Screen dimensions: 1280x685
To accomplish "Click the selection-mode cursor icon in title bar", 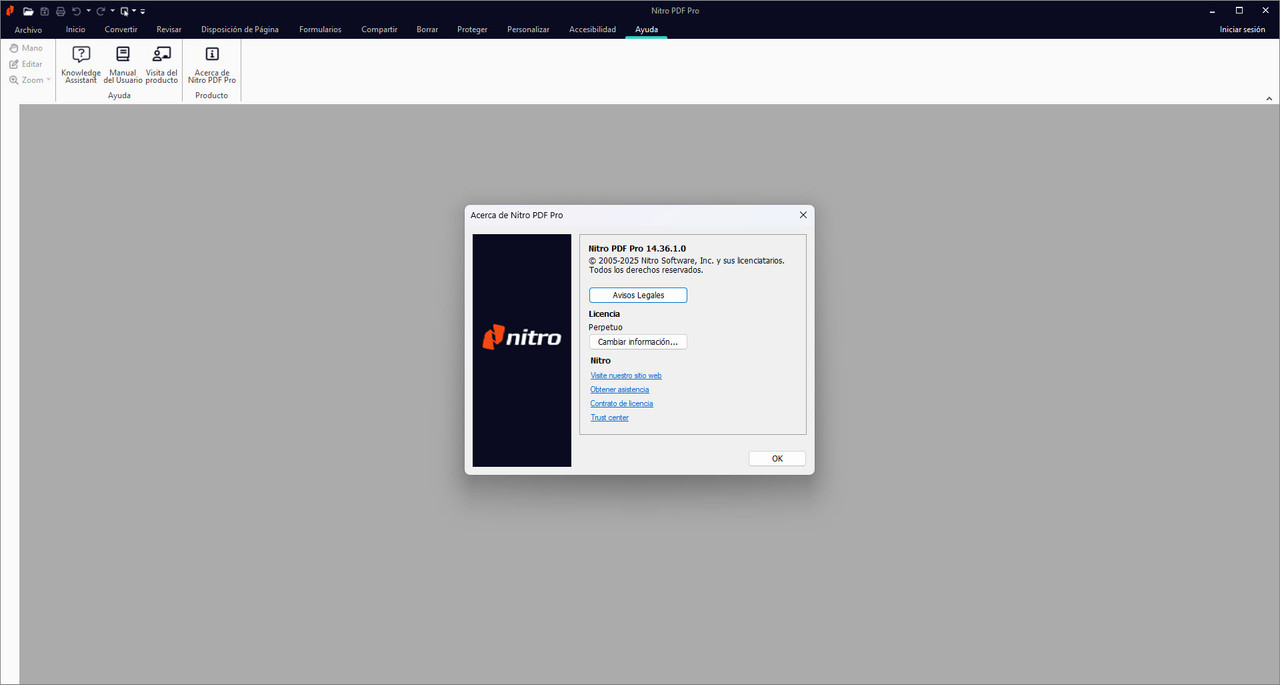I will (x=125, y=11).
